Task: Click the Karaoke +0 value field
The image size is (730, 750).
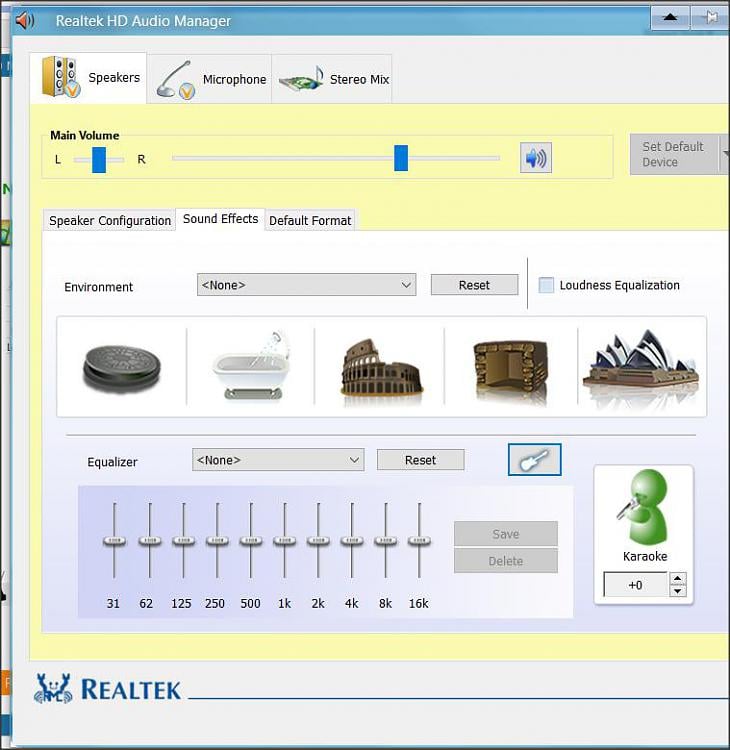Action: tap(636, 585)
